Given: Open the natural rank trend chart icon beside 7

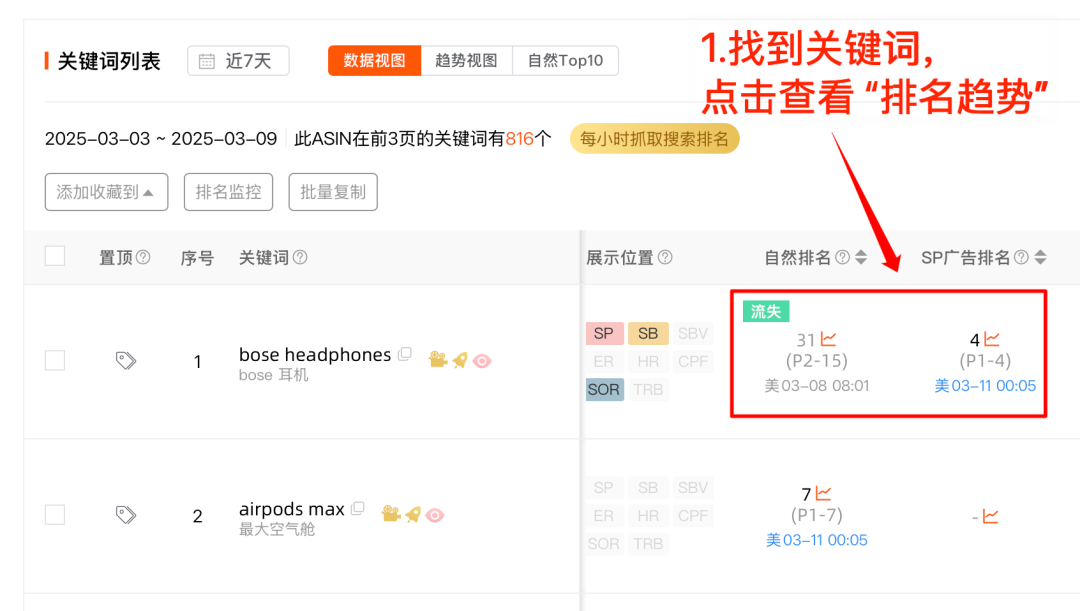Looking at the screenshot, I should [x=824, y=493].
